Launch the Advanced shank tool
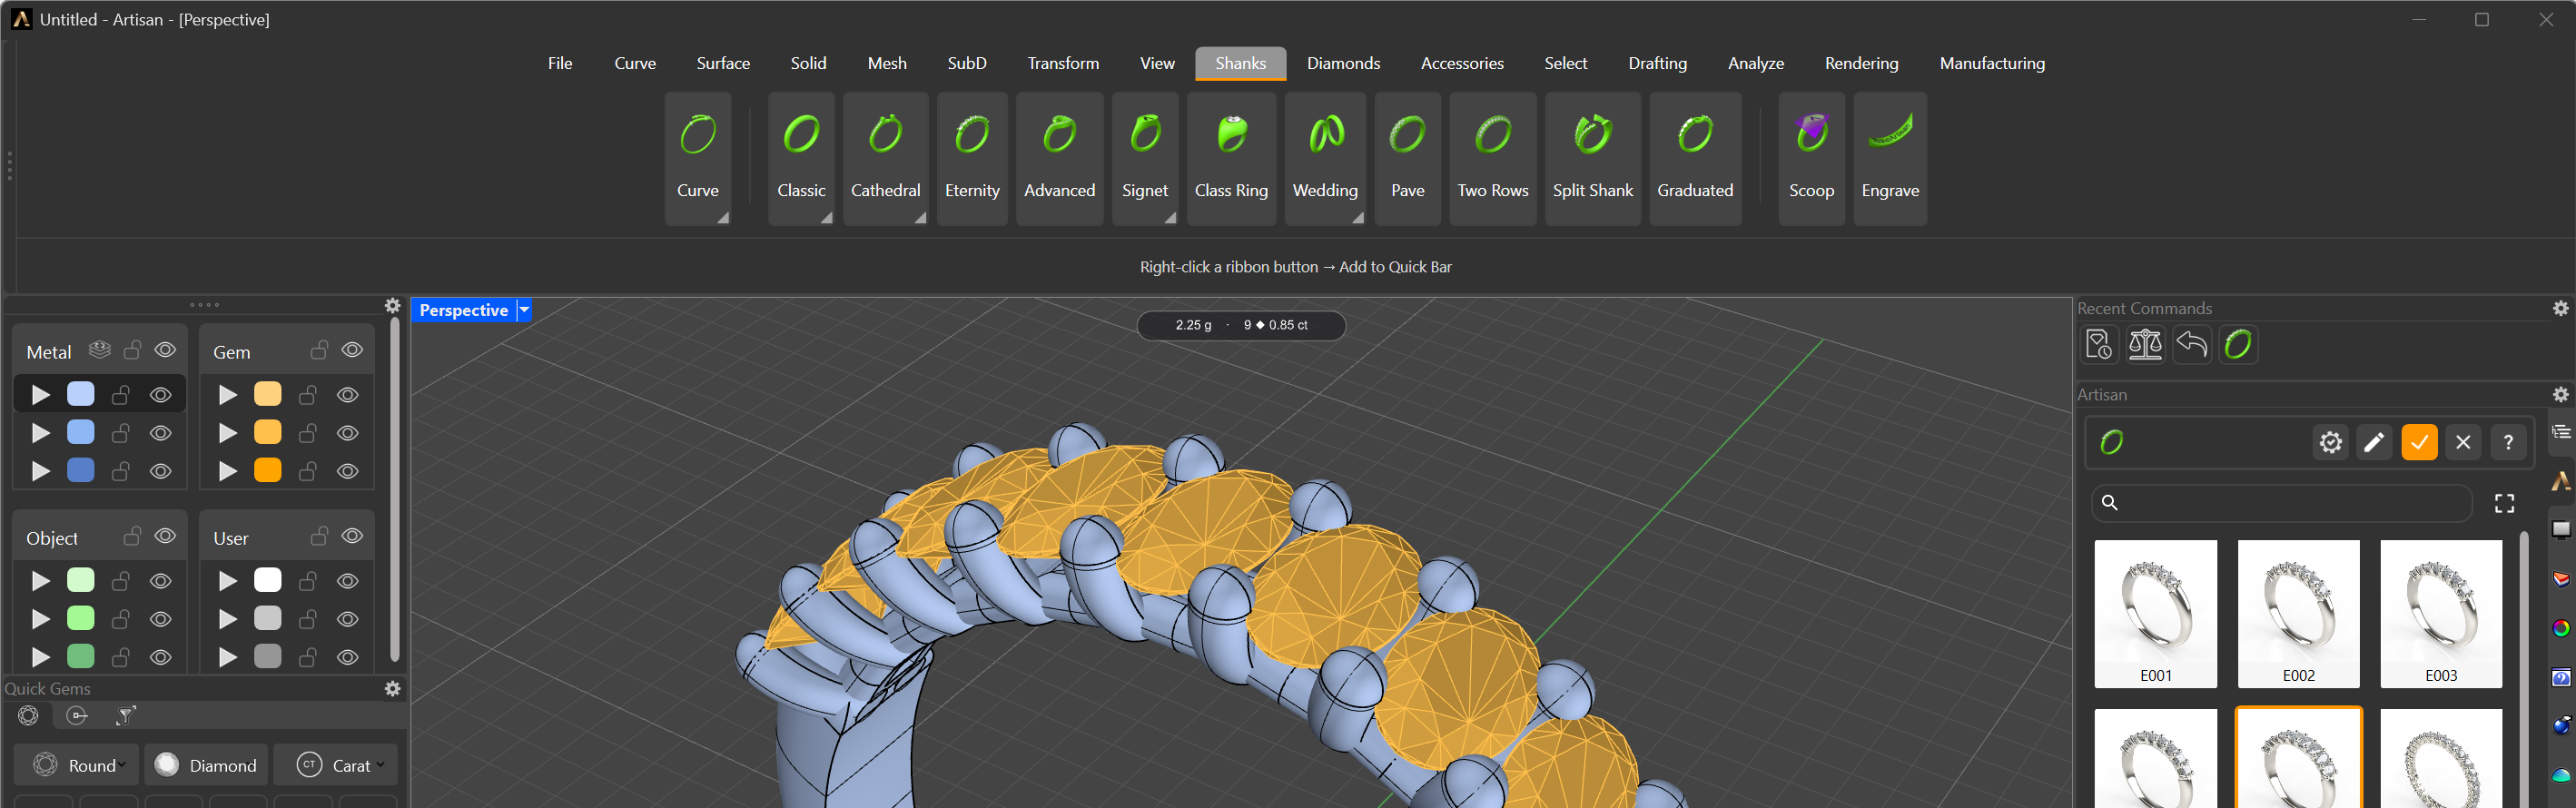The width and height of the screenshot is (2576, 808). point(1059,158)
